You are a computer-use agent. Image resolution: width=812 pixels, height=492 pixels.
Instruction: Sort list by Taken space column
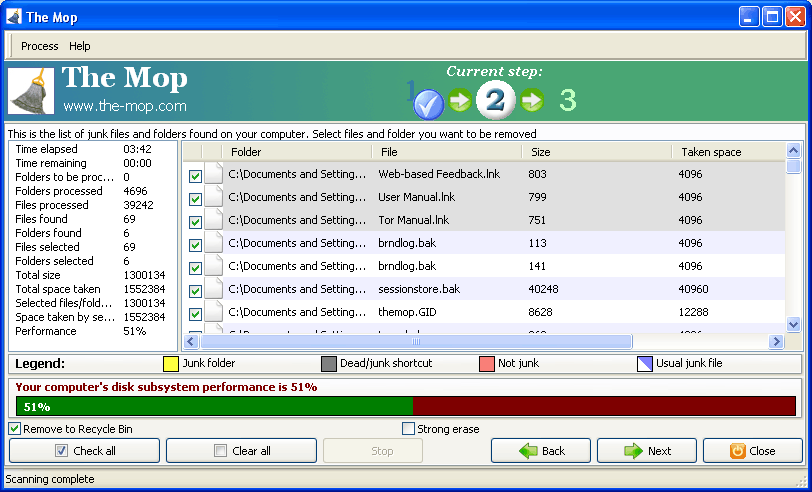[x=729, y=152]
